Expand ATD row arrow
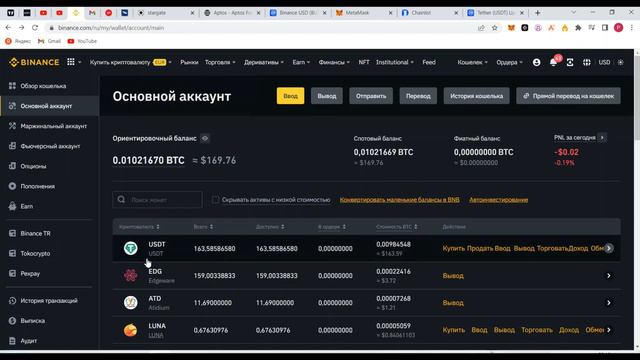This screenshot has width=640, height=360. [x=609, y=302]
